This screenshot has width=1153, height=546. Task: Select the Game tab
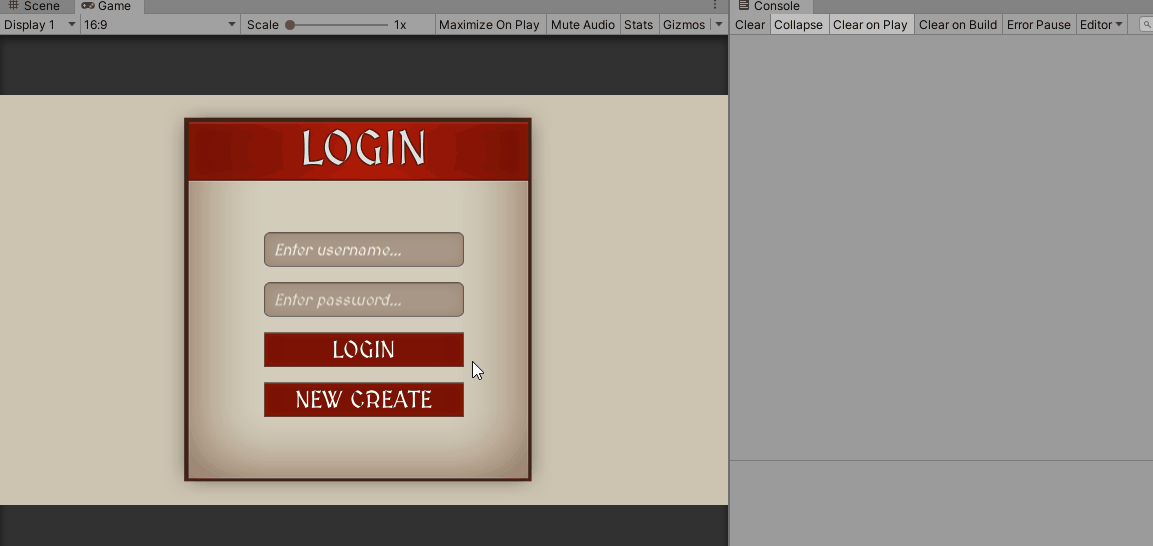click(x=109, y=7)
